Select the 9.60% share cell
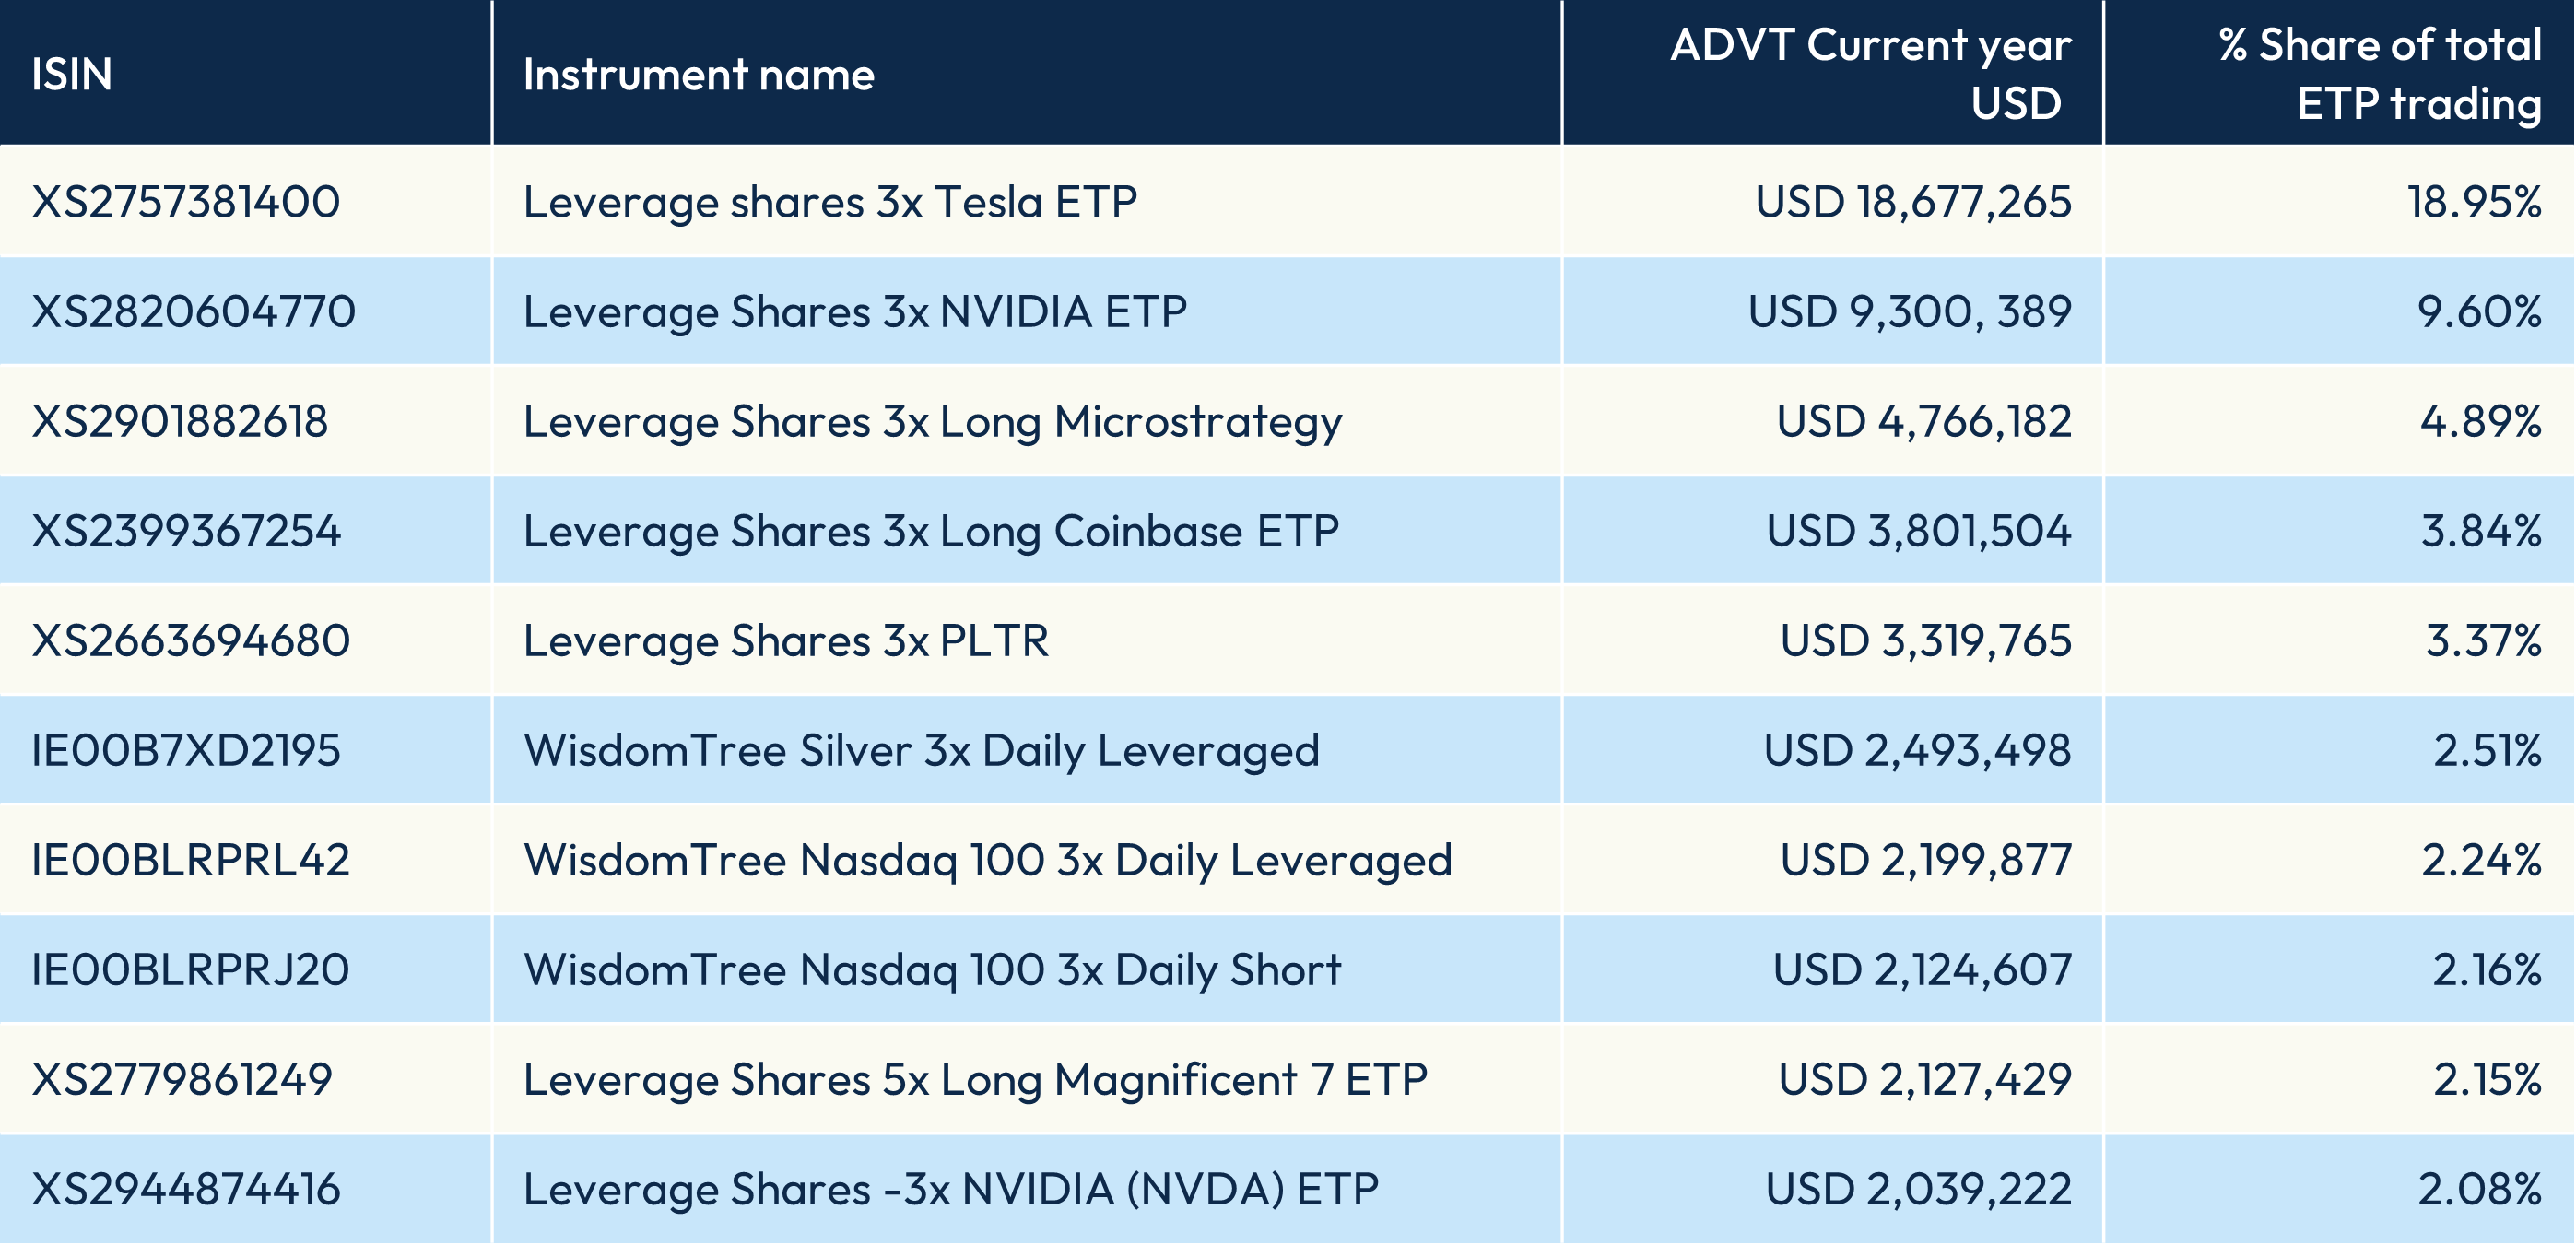The image size is (2576, 1245). [2479, 312]
